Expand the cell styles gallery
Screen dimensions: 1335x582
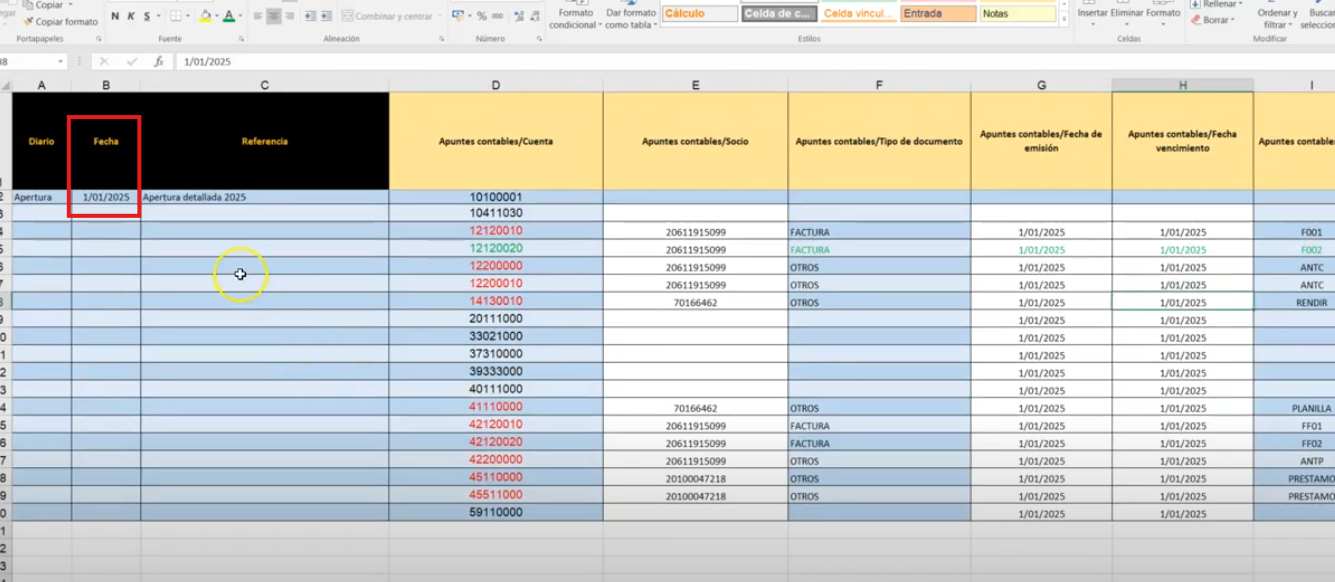1064,22
